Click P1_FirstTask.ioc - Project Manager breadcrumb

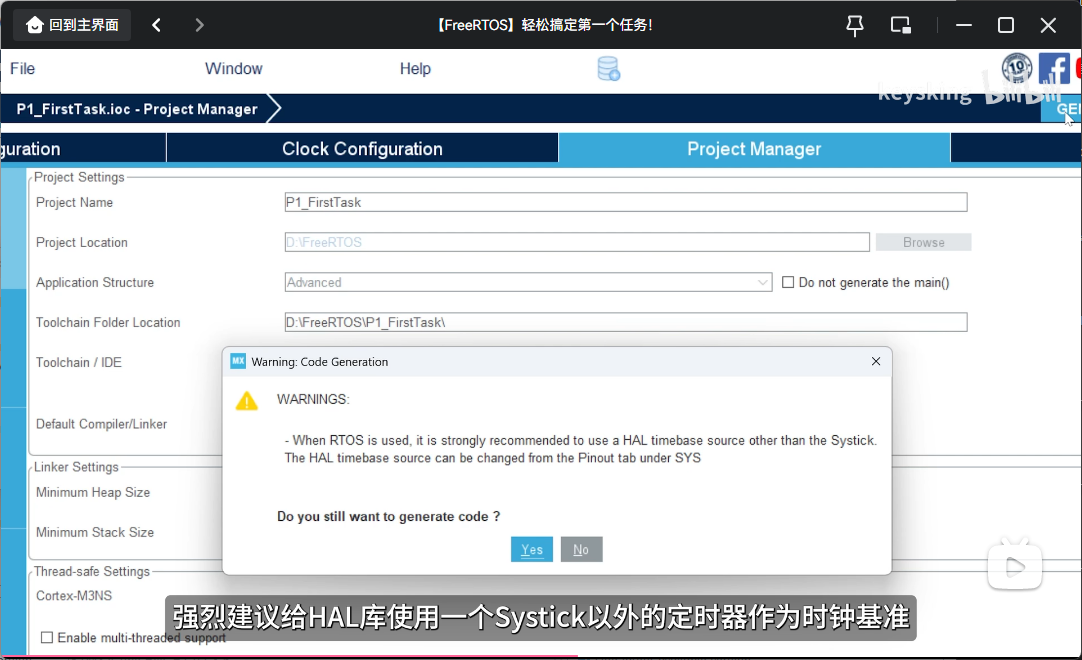[137, 109]
